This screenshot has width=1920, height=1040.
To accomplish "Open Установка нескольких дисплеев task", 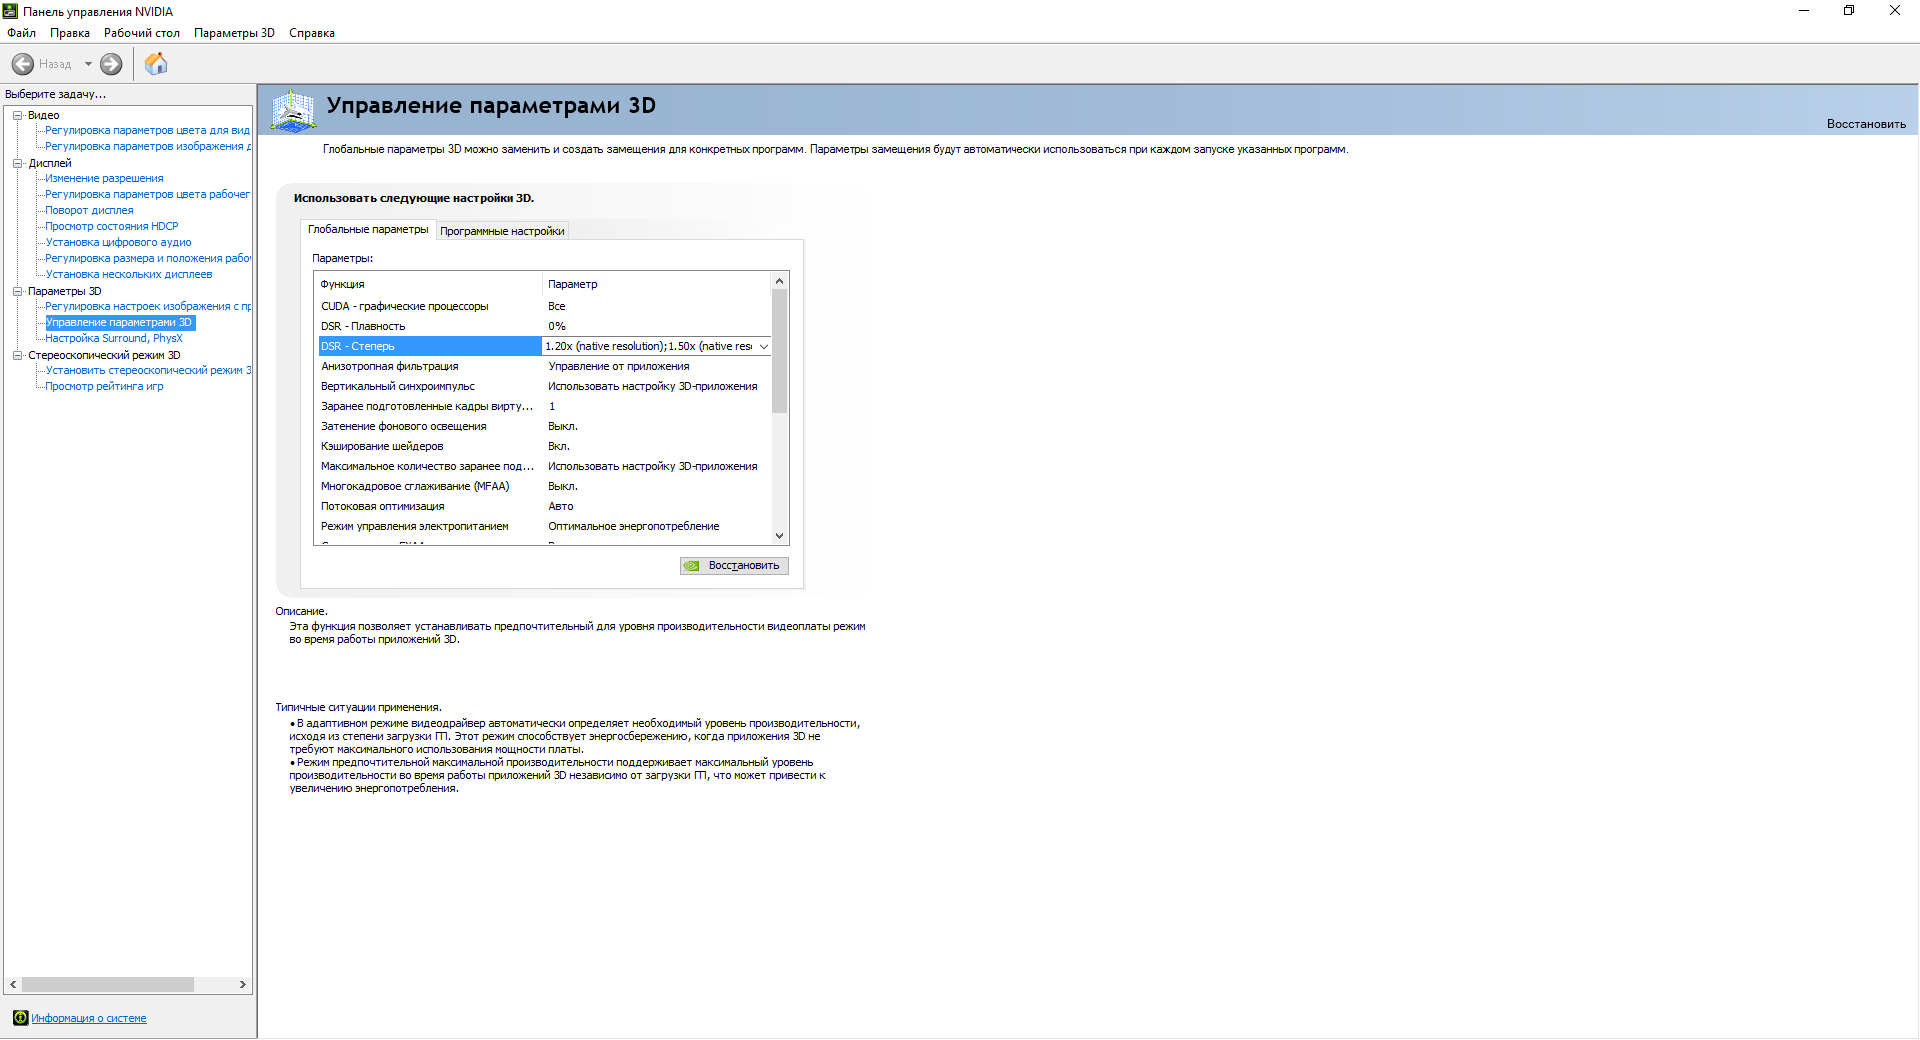I will pos(129,274).
